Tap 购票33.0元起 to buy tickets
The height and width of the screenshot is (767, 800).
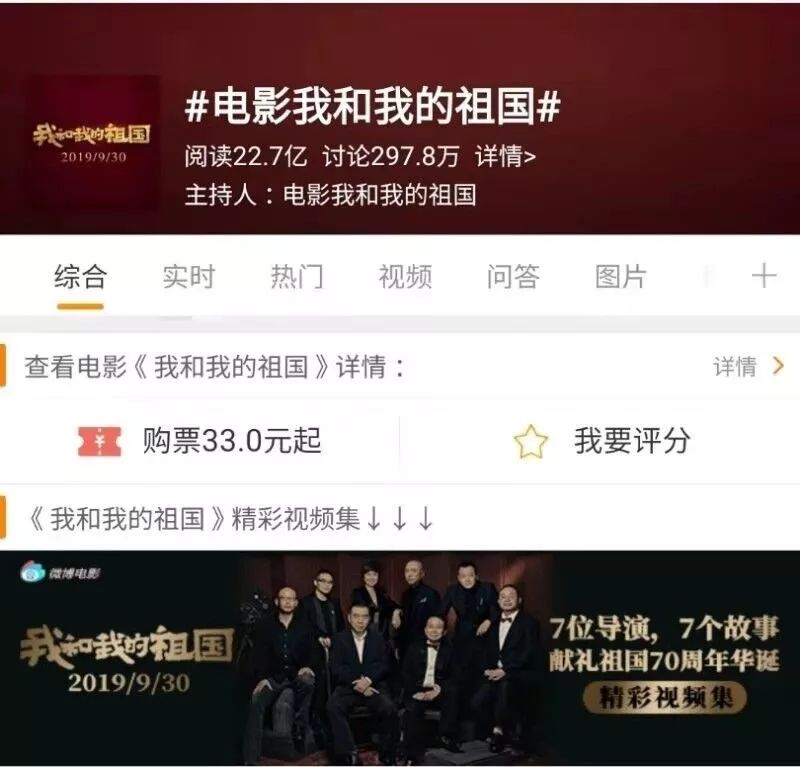click(x=232, y=440)
